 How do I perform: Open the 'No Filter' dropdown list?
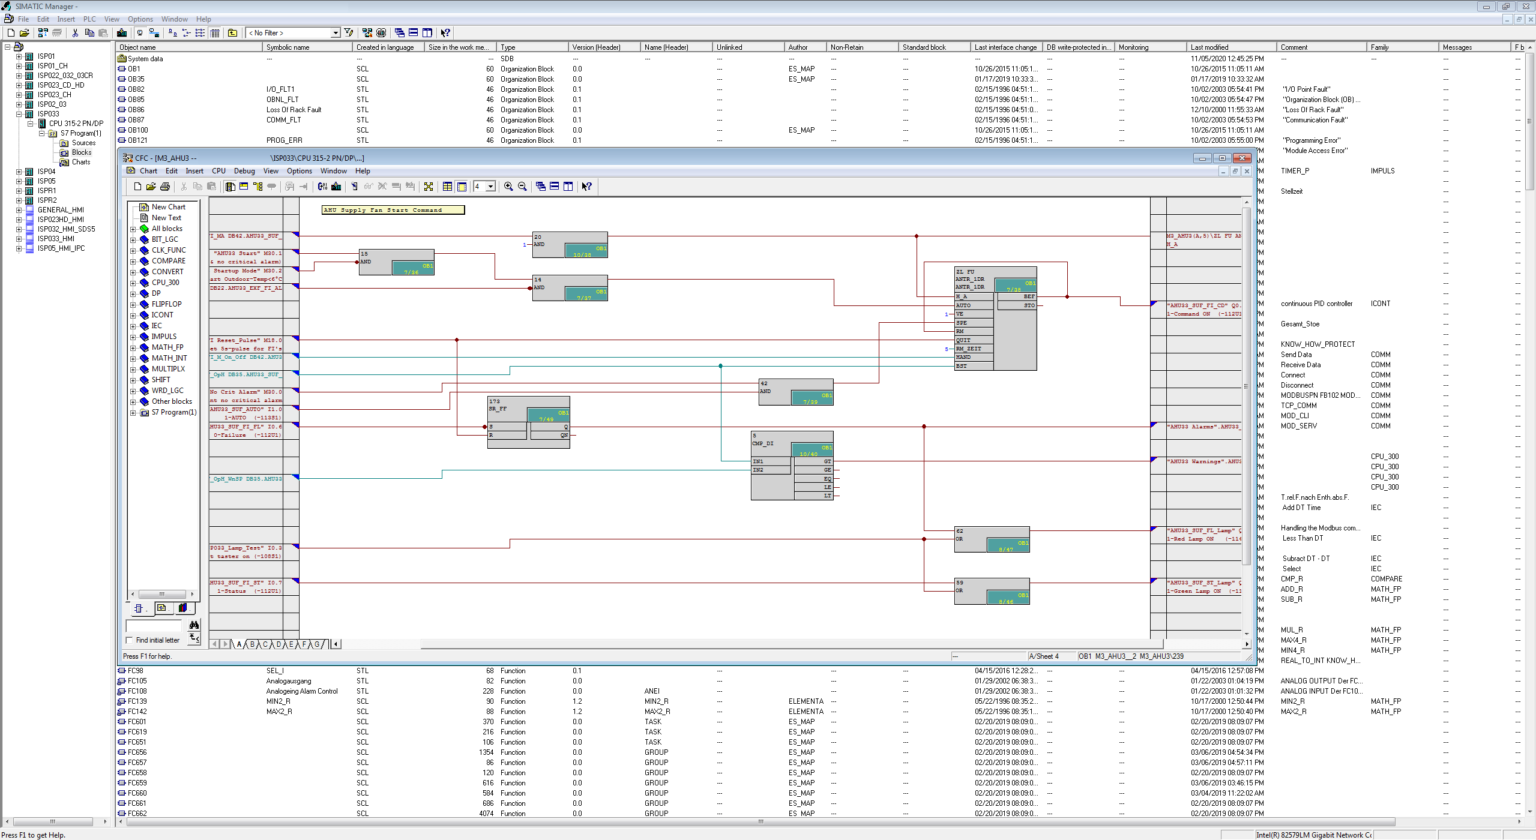pos(337,32)
